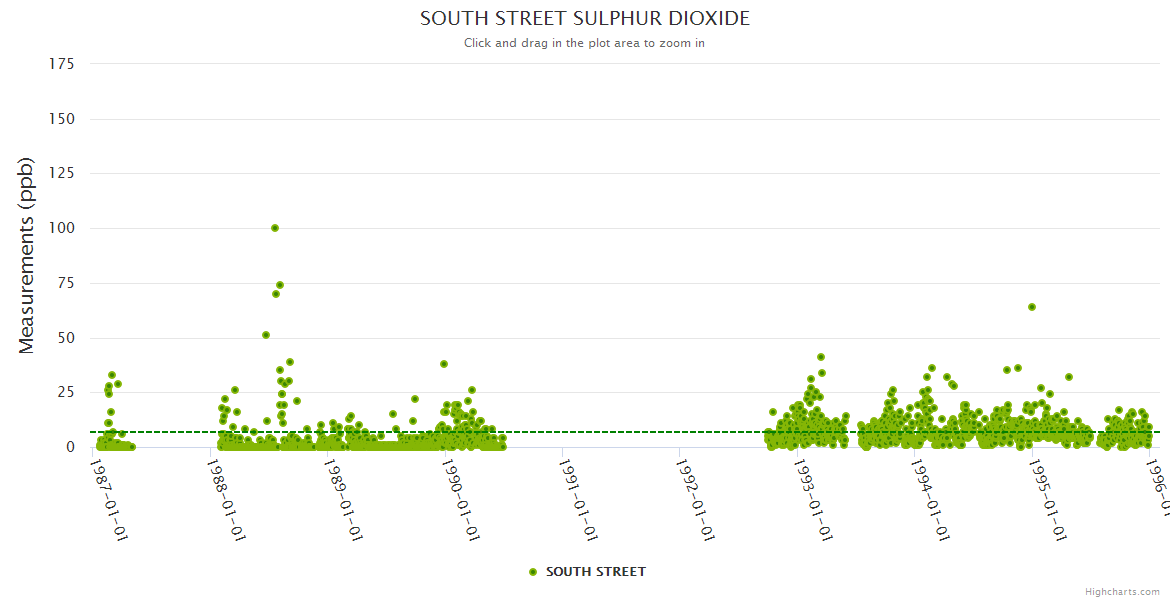This screenshot has height=600, width=1170.
Task: Select the highest 1987 point near 33 ppb
Action: [112, 375]
